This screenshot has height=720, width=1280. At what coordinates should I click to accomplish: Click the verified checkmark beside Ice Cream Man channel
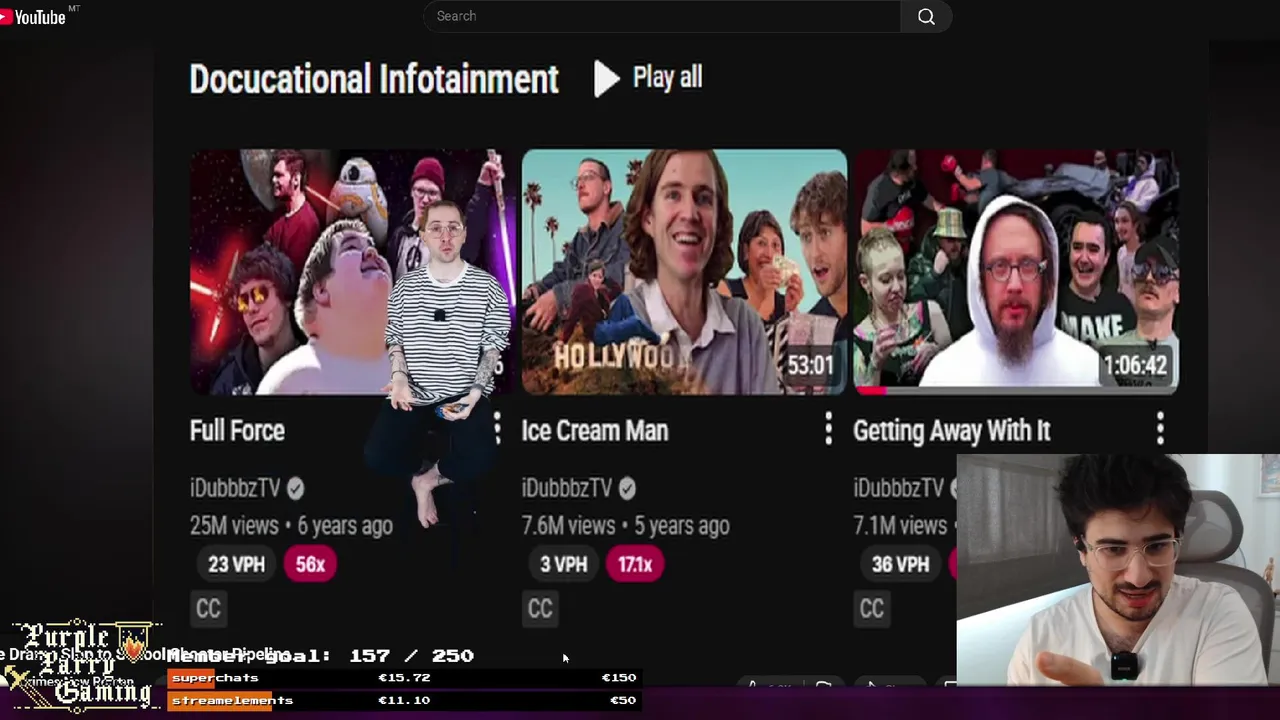click(x=627, y=488)
